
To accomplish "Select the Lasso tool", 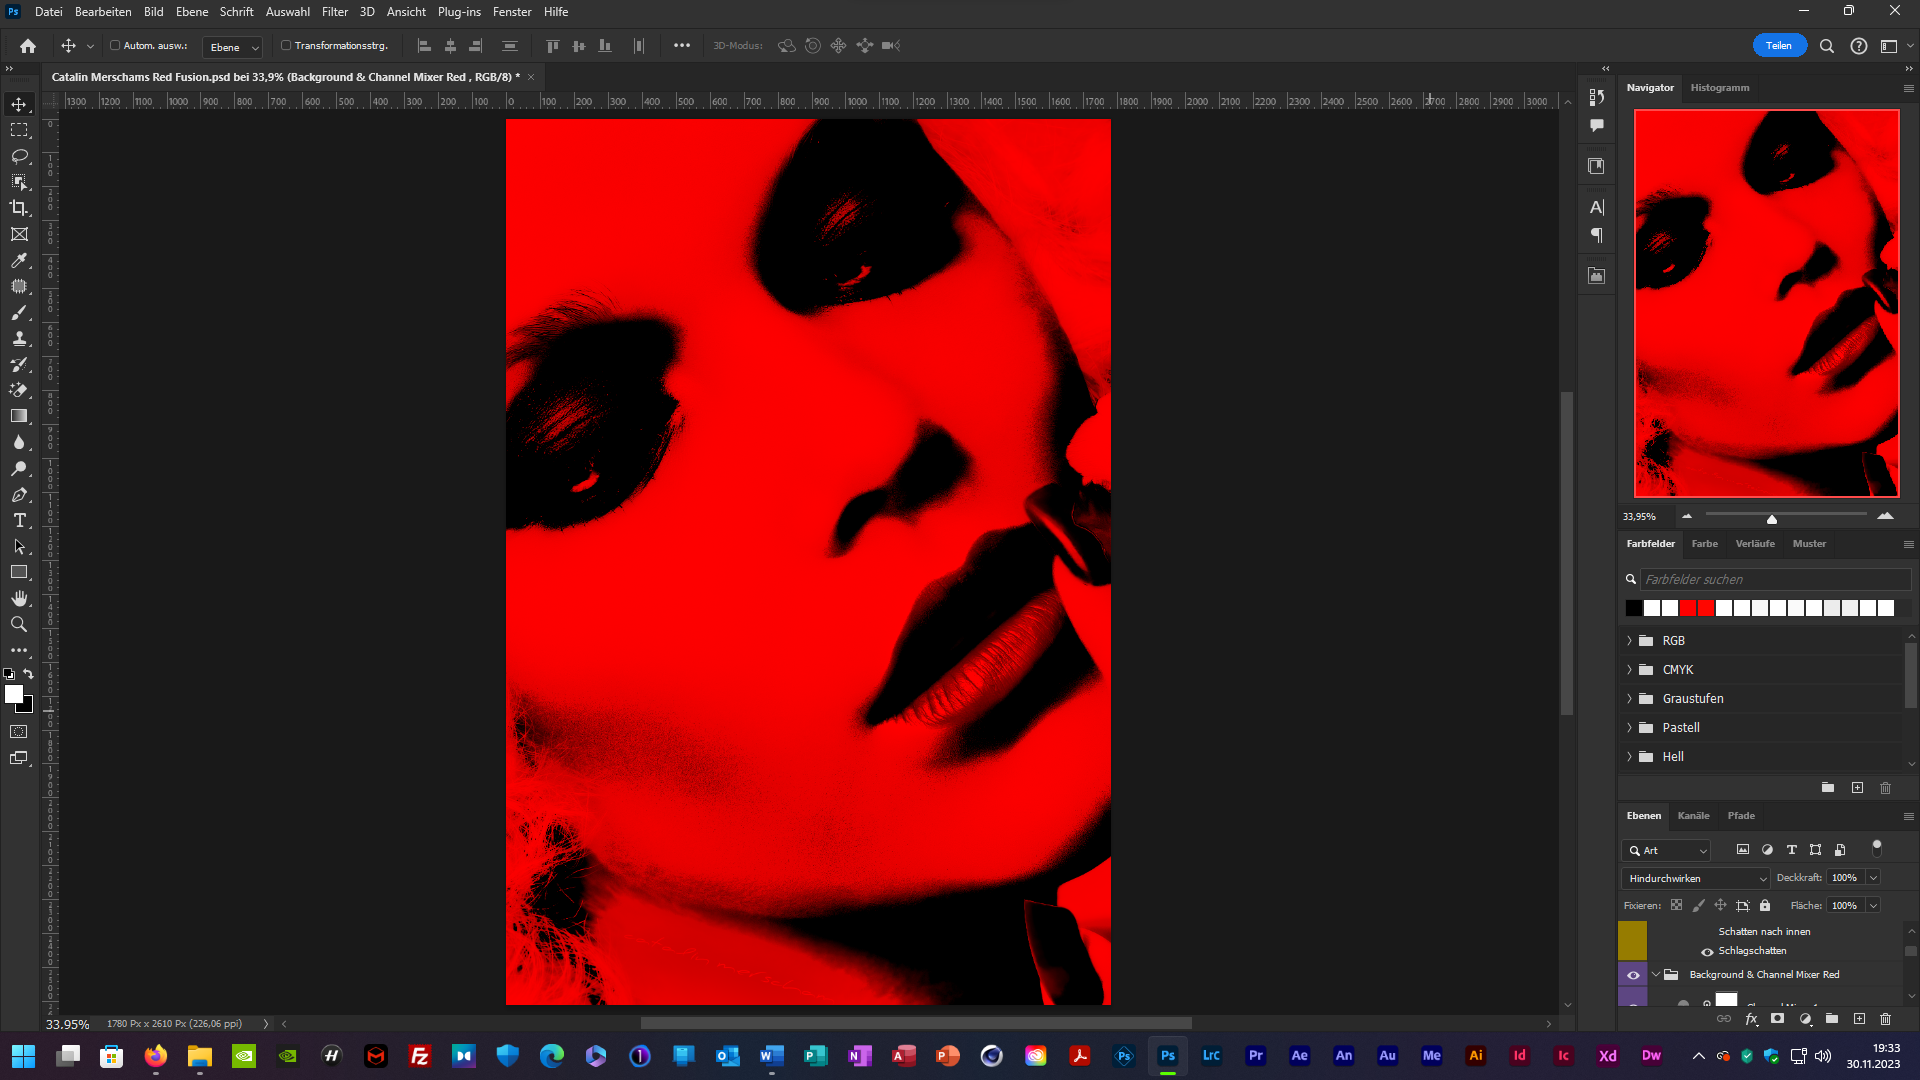I will 19,156.
